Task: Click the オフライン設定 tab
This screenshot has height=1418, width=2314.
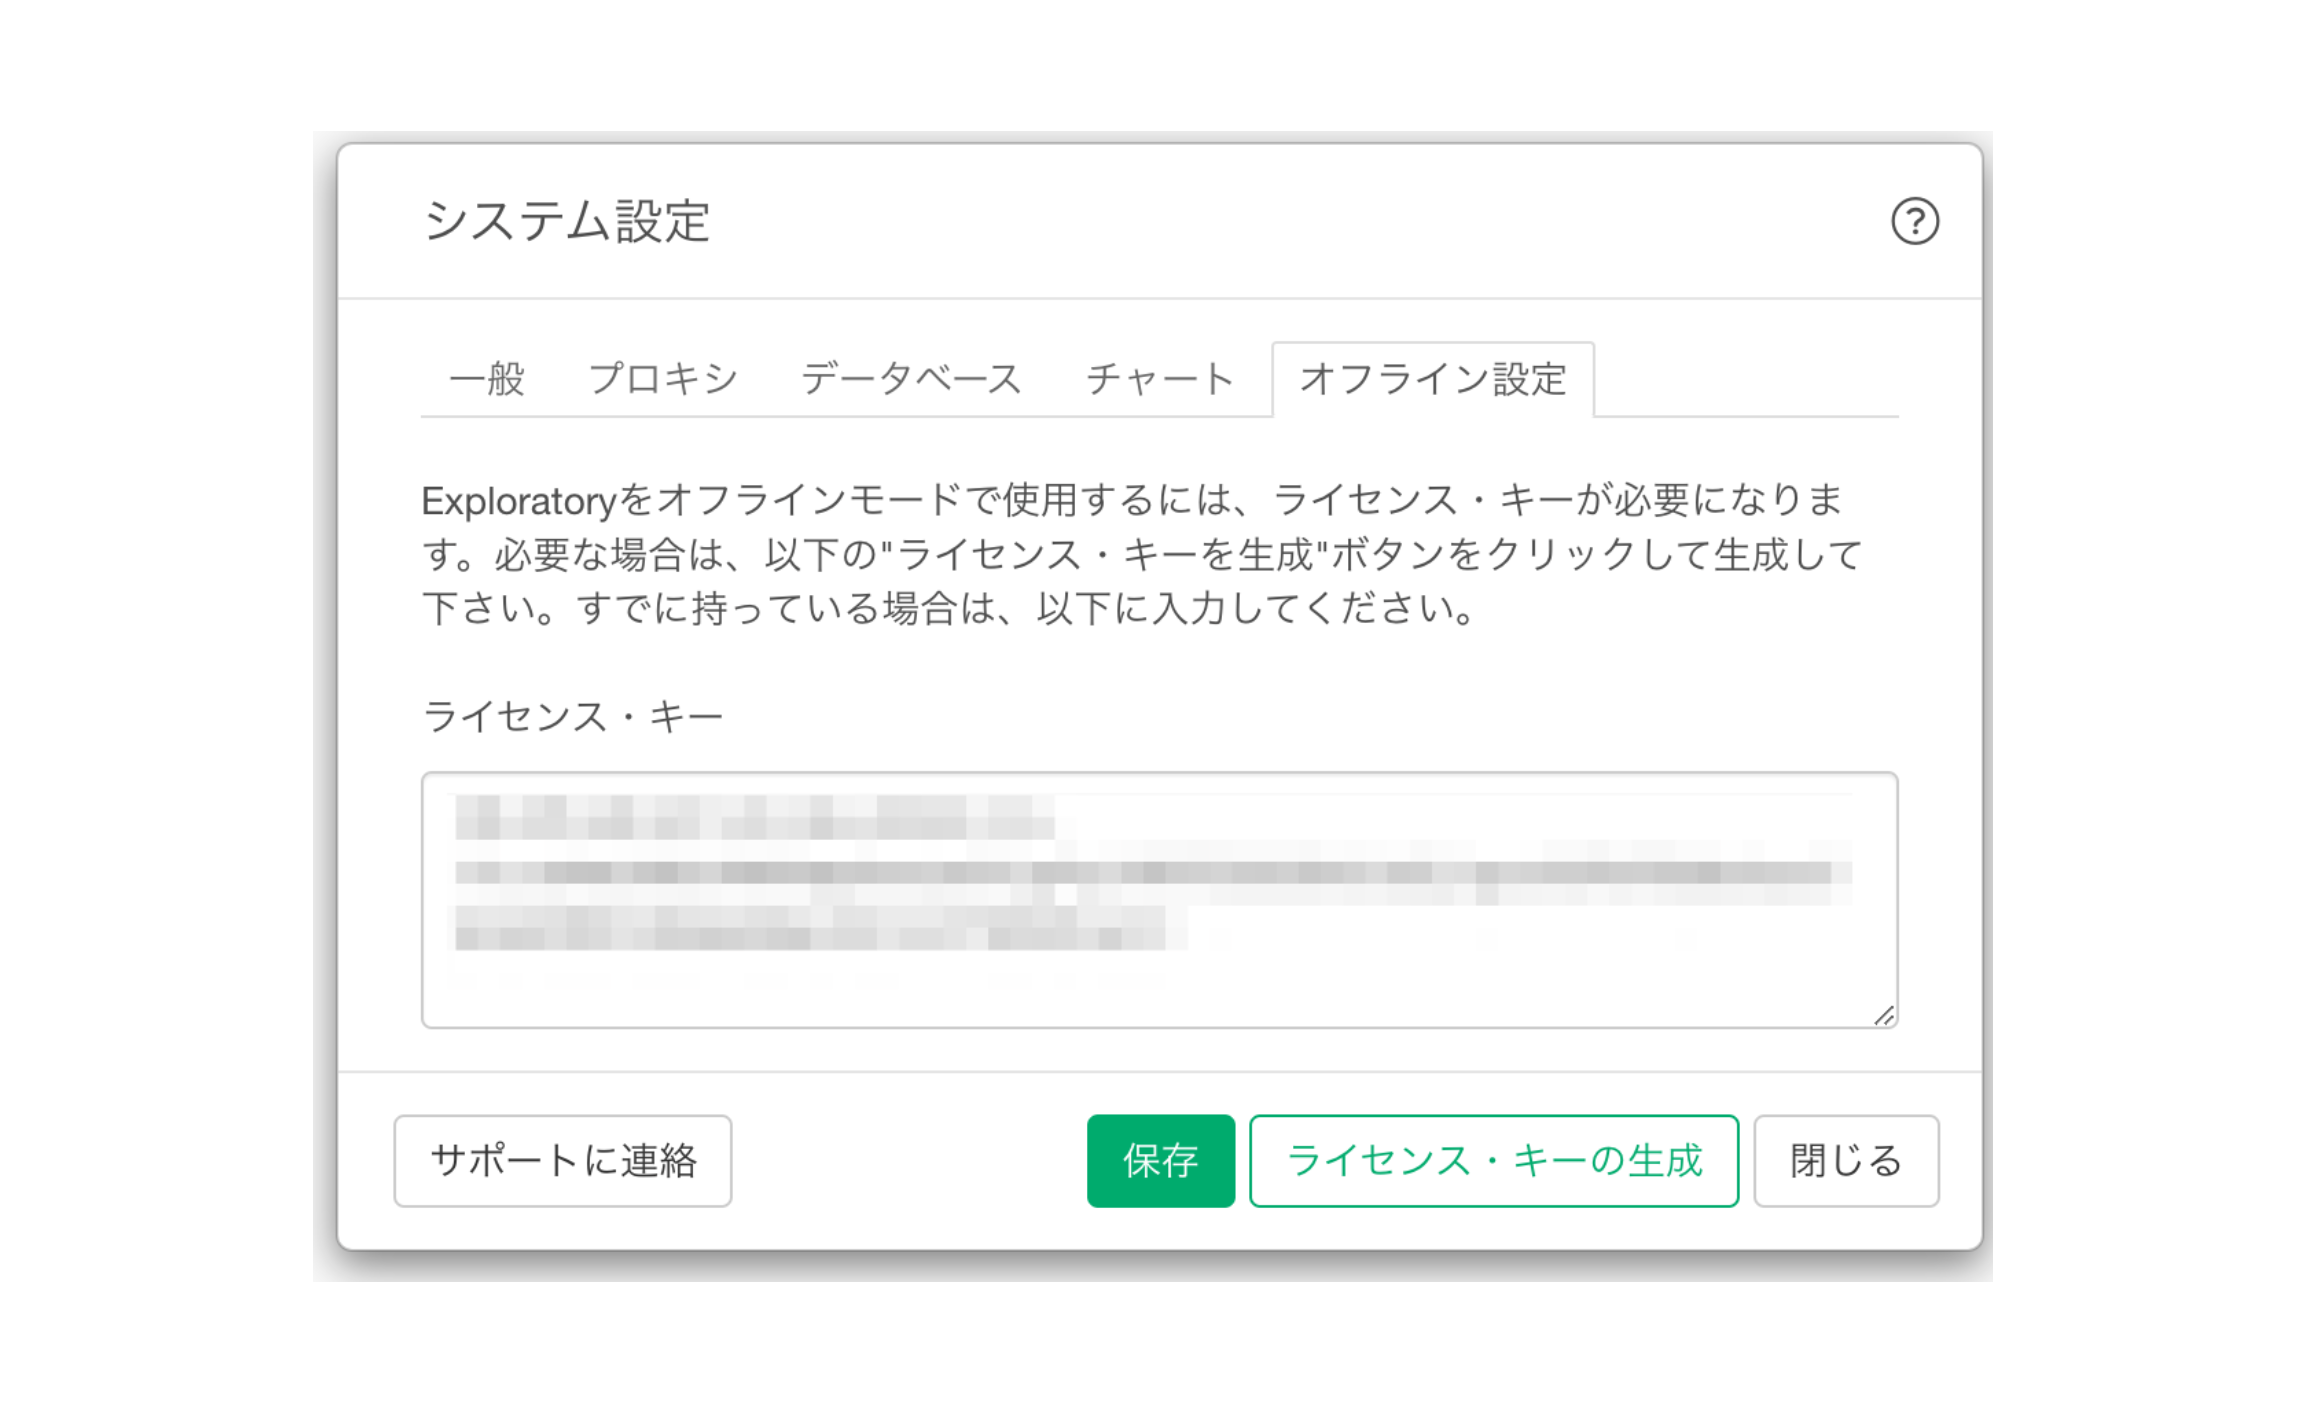Action: 1433,379
